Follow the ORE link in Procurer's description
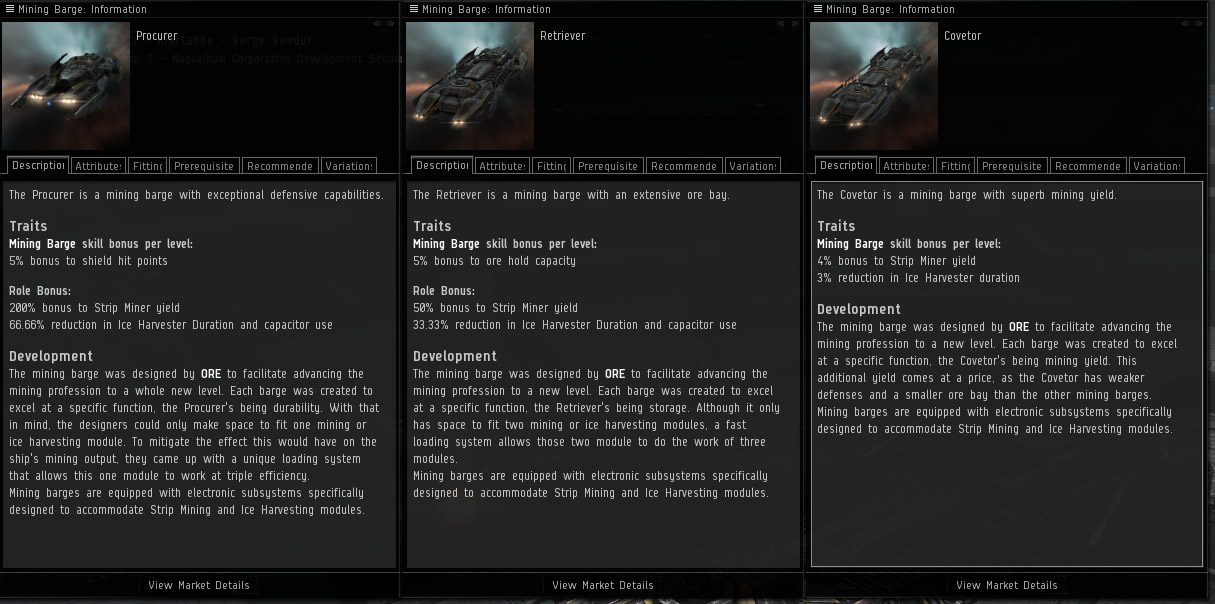The image size is (1215, 604). (x=211, y=374)
